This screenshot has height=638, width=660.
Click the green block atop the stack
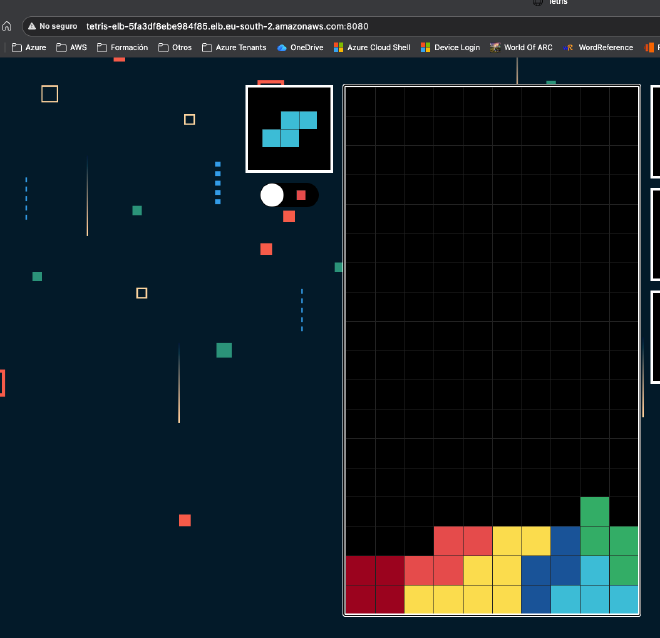[x=594, y=511]
